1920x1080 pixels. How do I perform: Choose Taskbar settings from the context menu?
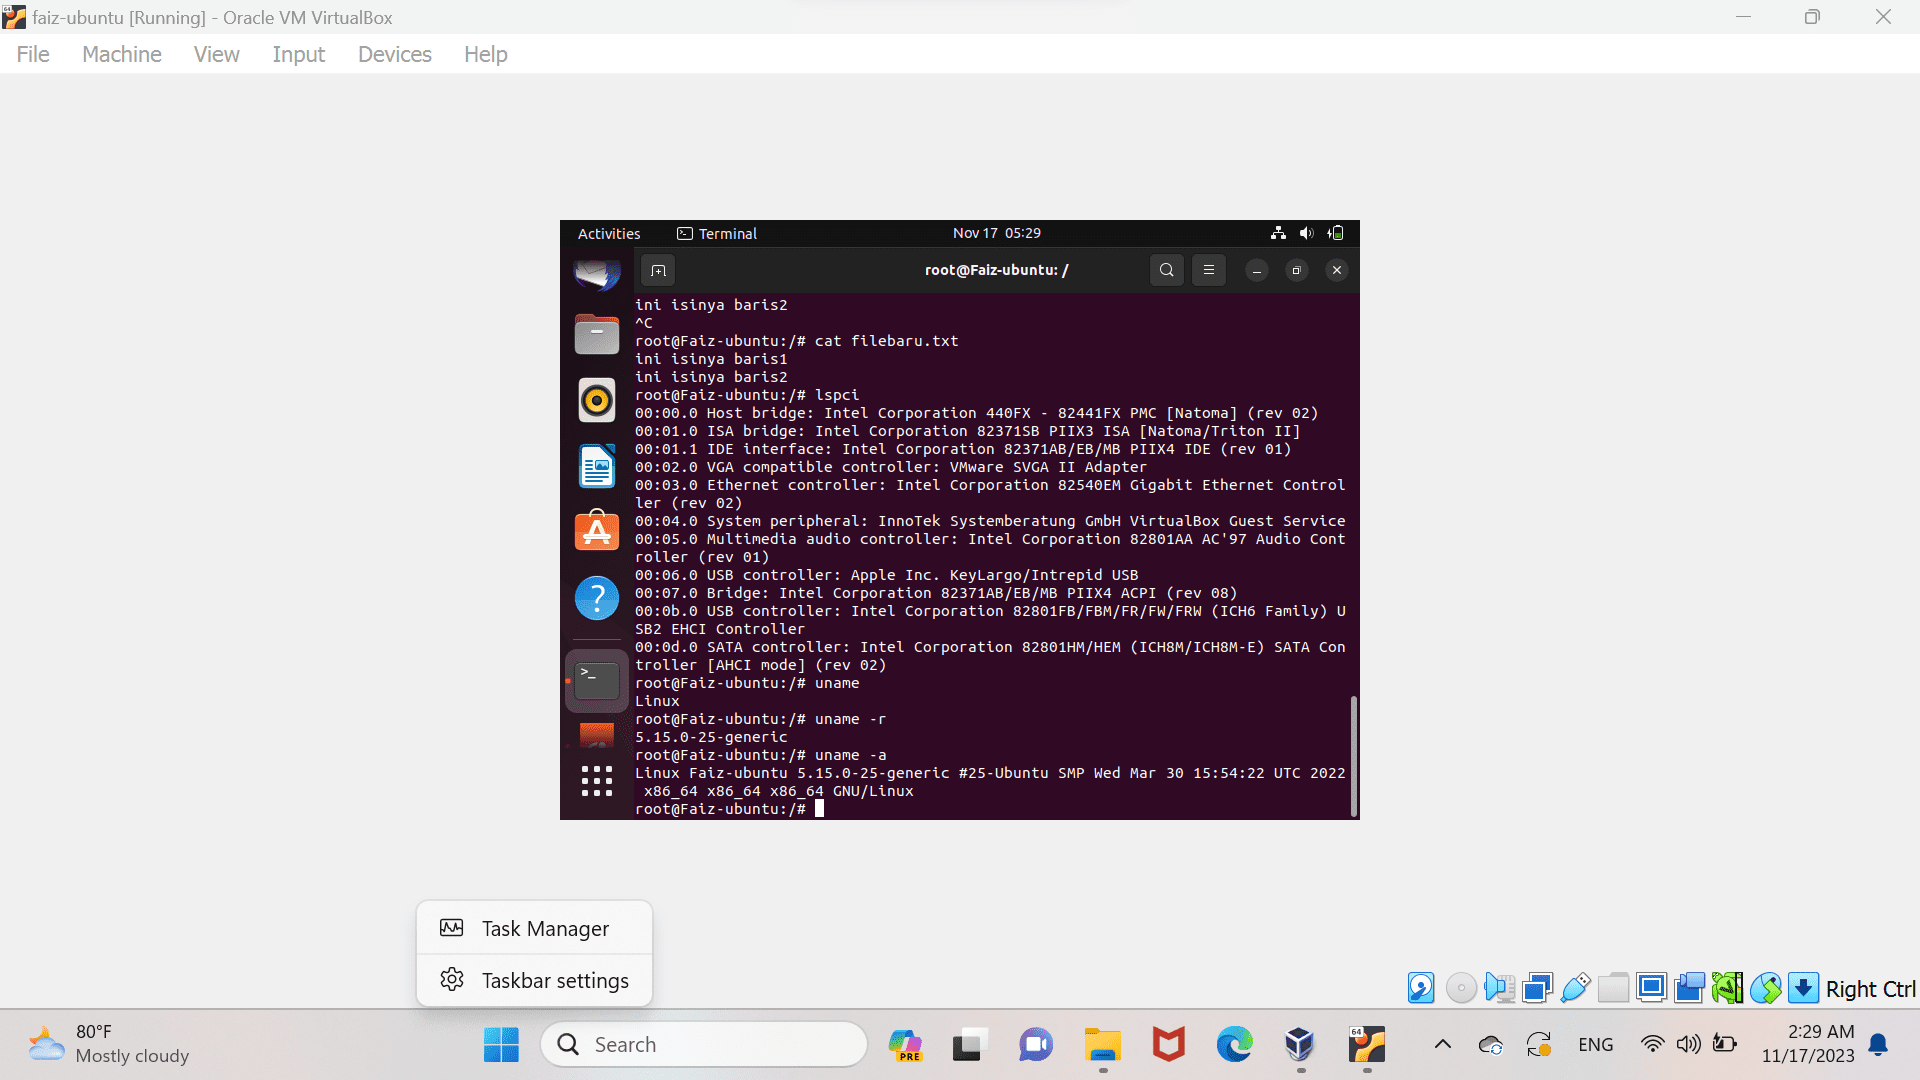tap(535, 981)
